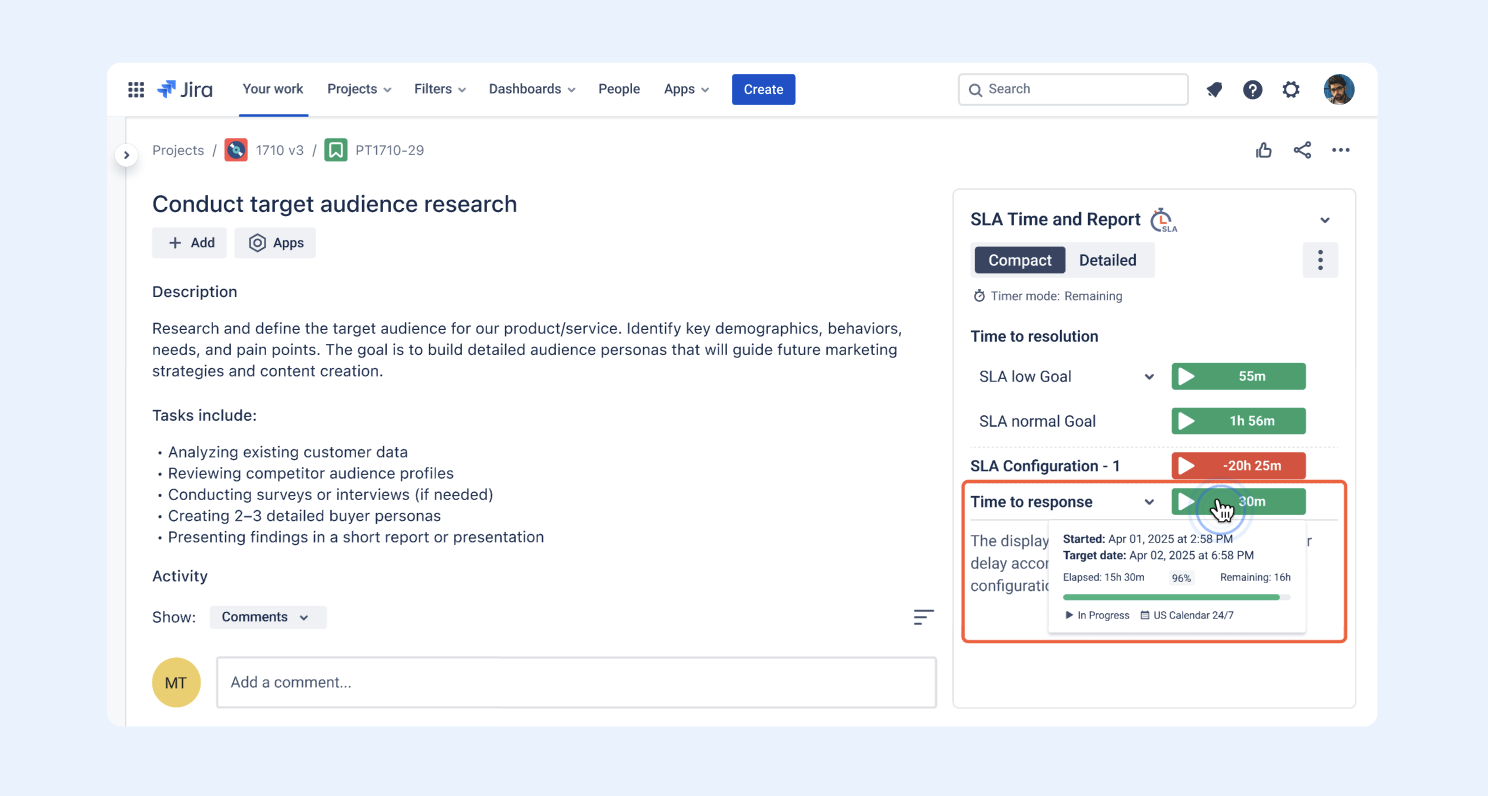Viewport: 1488px width, 796px height.
Task: Click the notifications bell icon
Action: point(1214,90)
